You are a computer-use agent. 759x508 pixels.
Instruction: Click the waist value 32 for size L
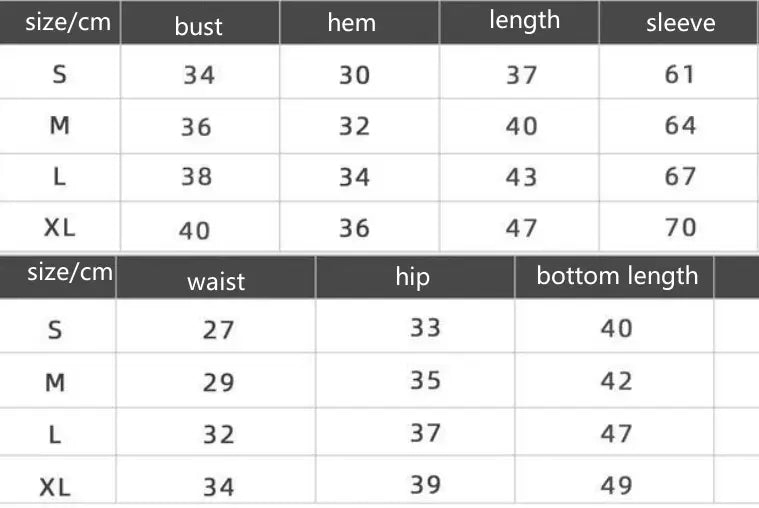point(218,435)
